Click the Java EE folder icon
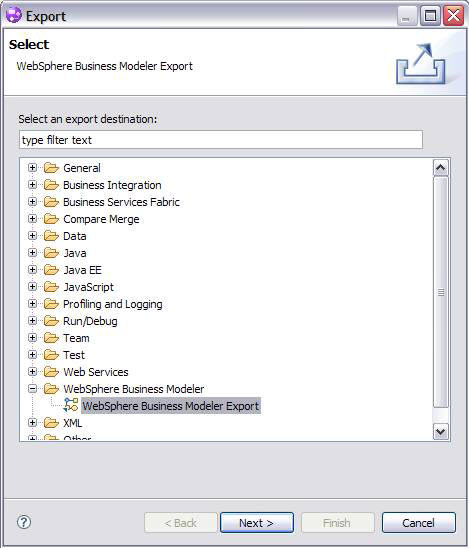The image size is (469, 548). pyautogui.click(x=51, y=270)
